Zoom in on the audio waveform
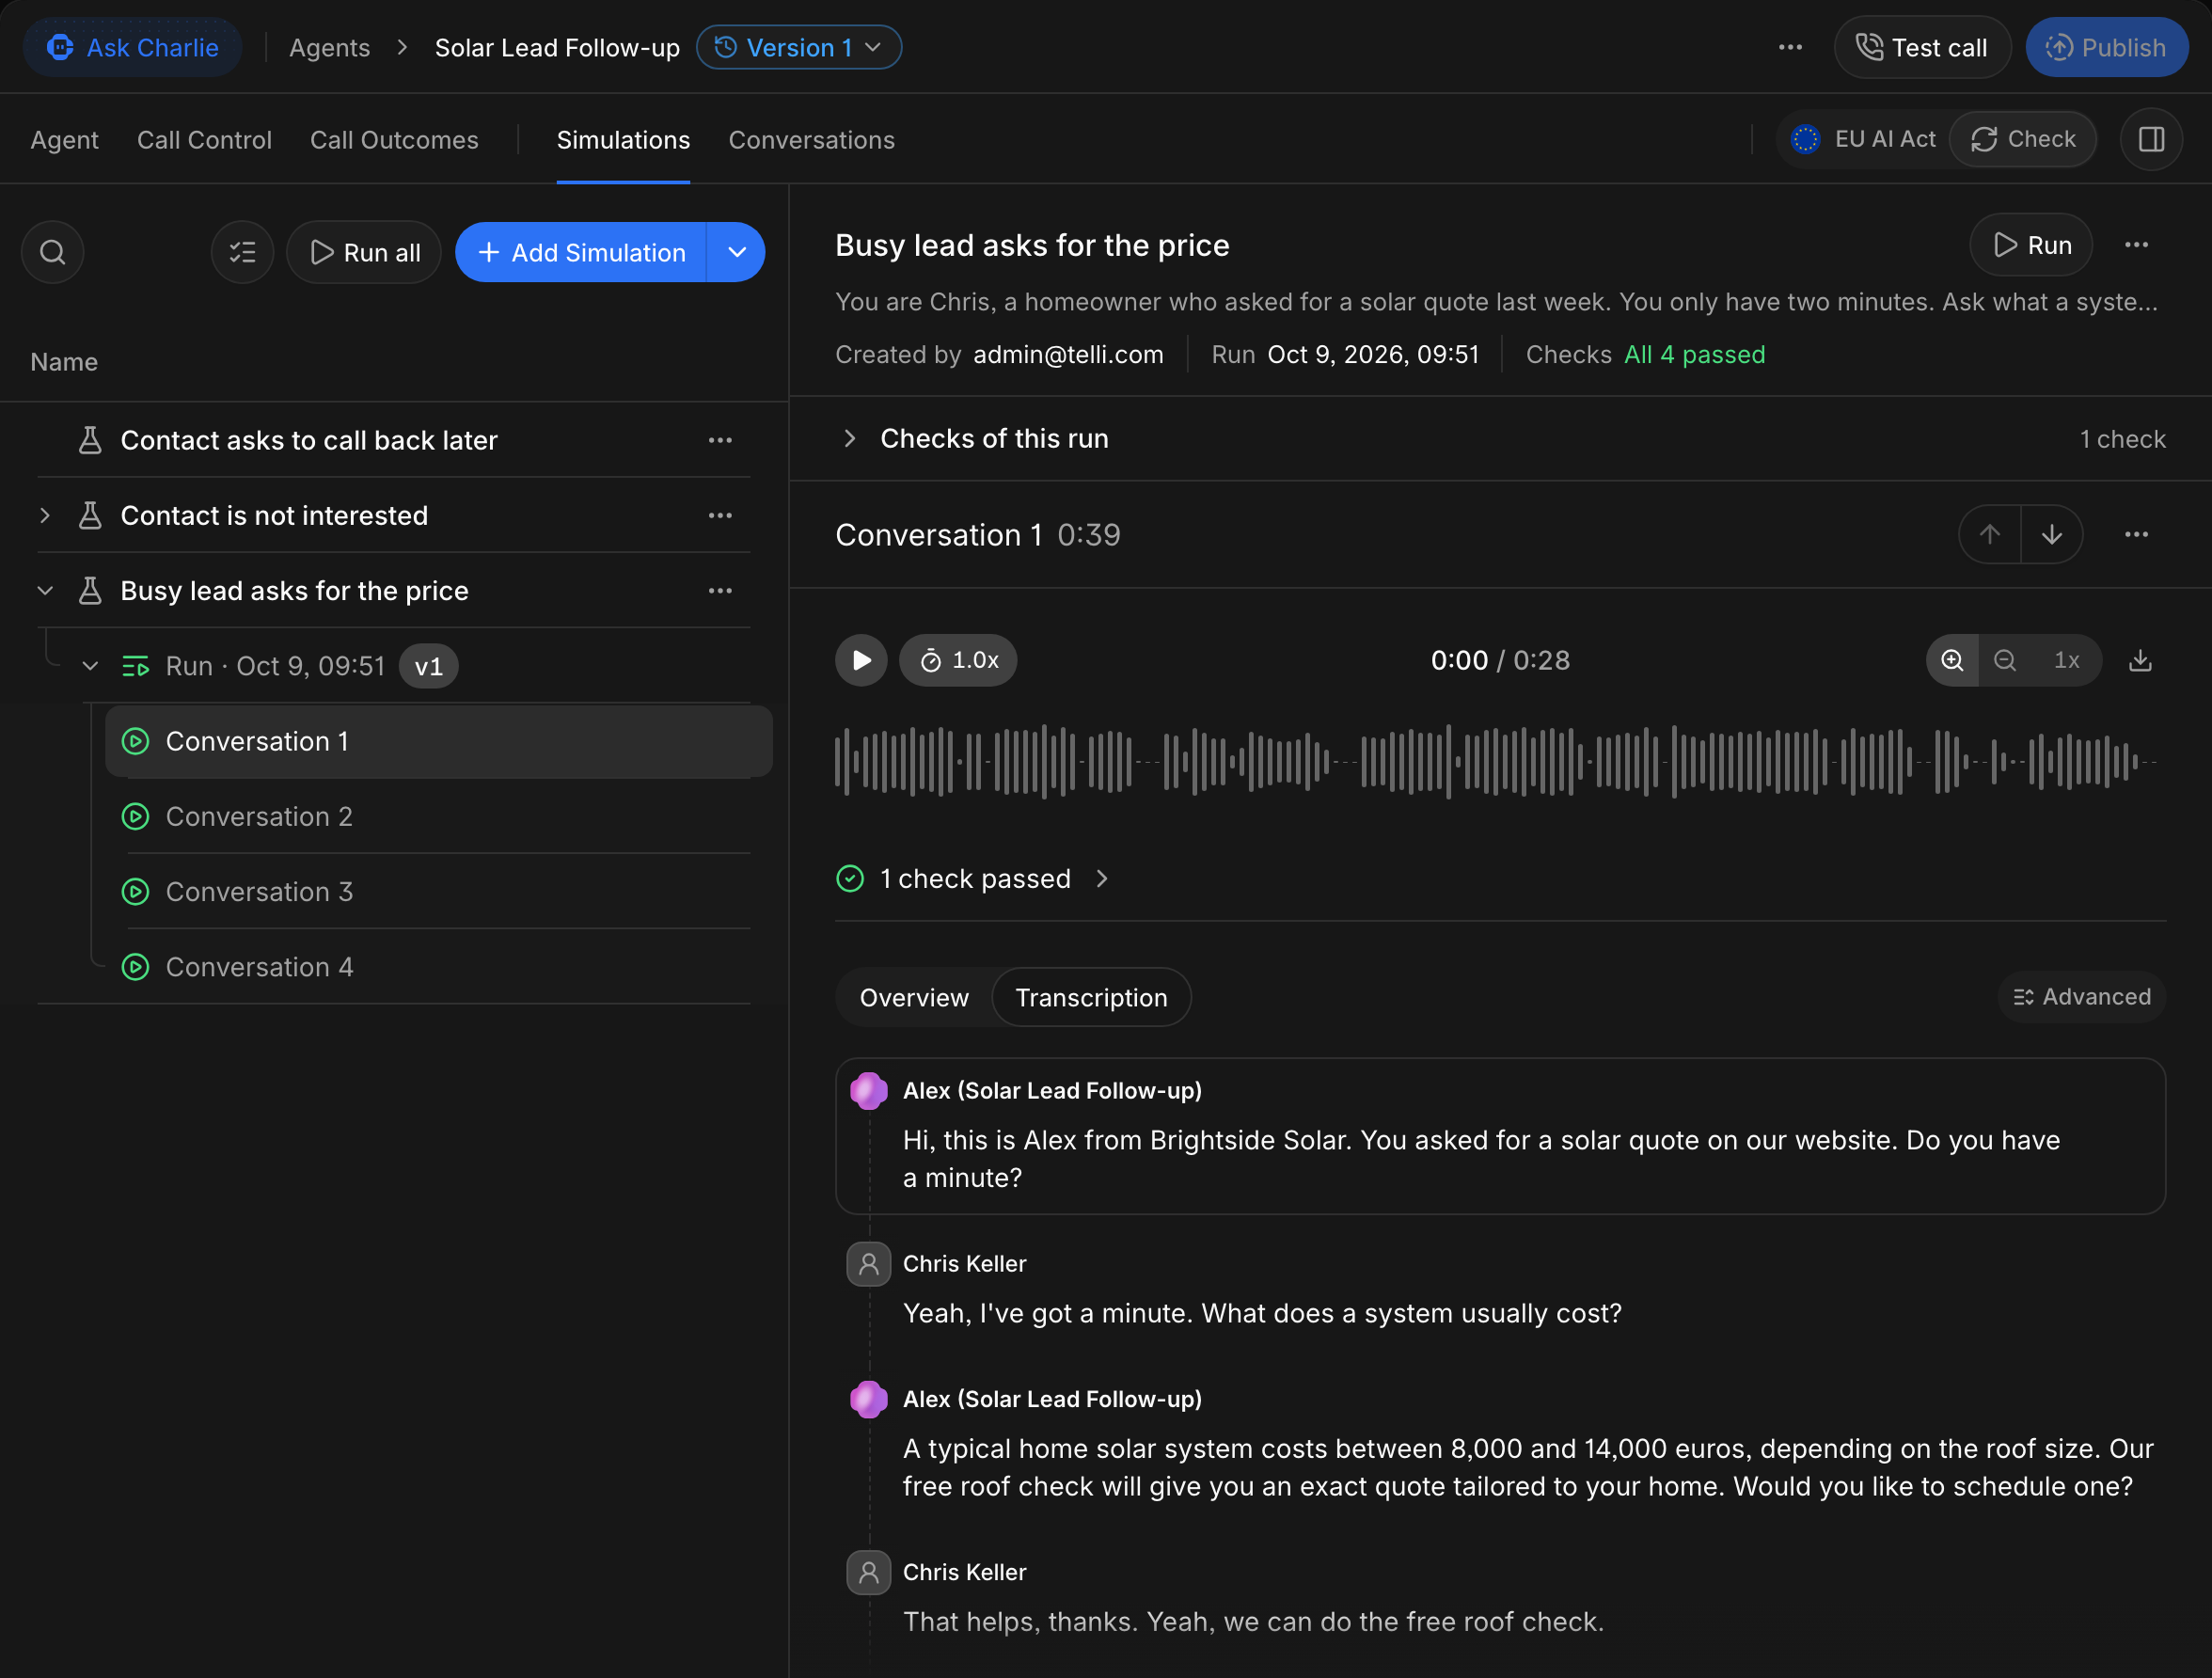The image size is (2212, 1678). [1952, 660]
